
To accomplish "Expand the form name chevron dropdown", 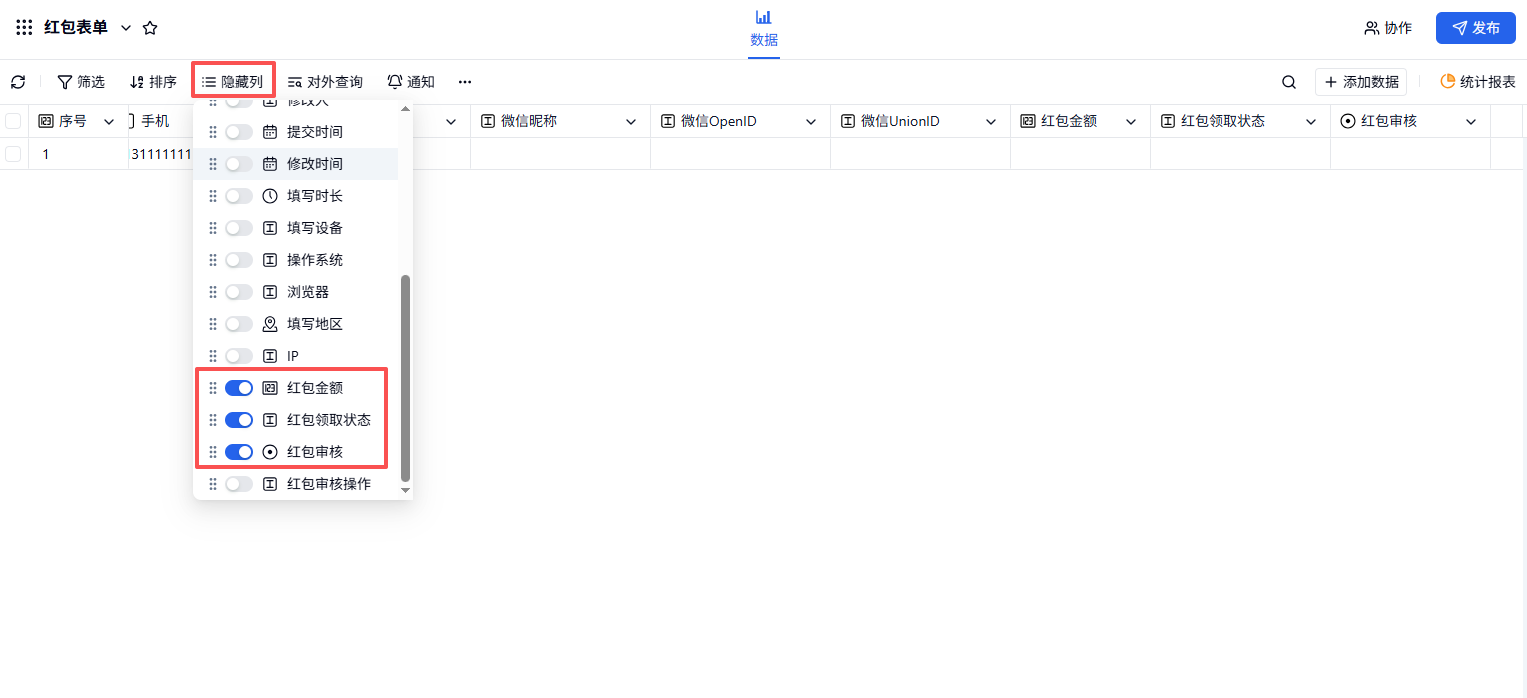I will [x=126, y=28].
